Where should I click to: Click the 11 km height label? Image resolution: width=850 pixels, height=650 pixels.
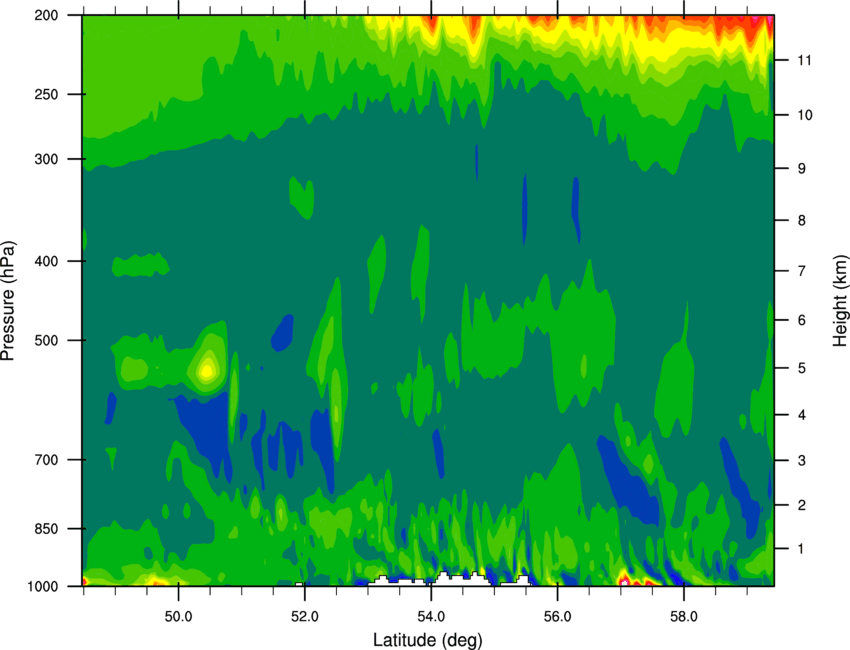(x=804, y=60)
